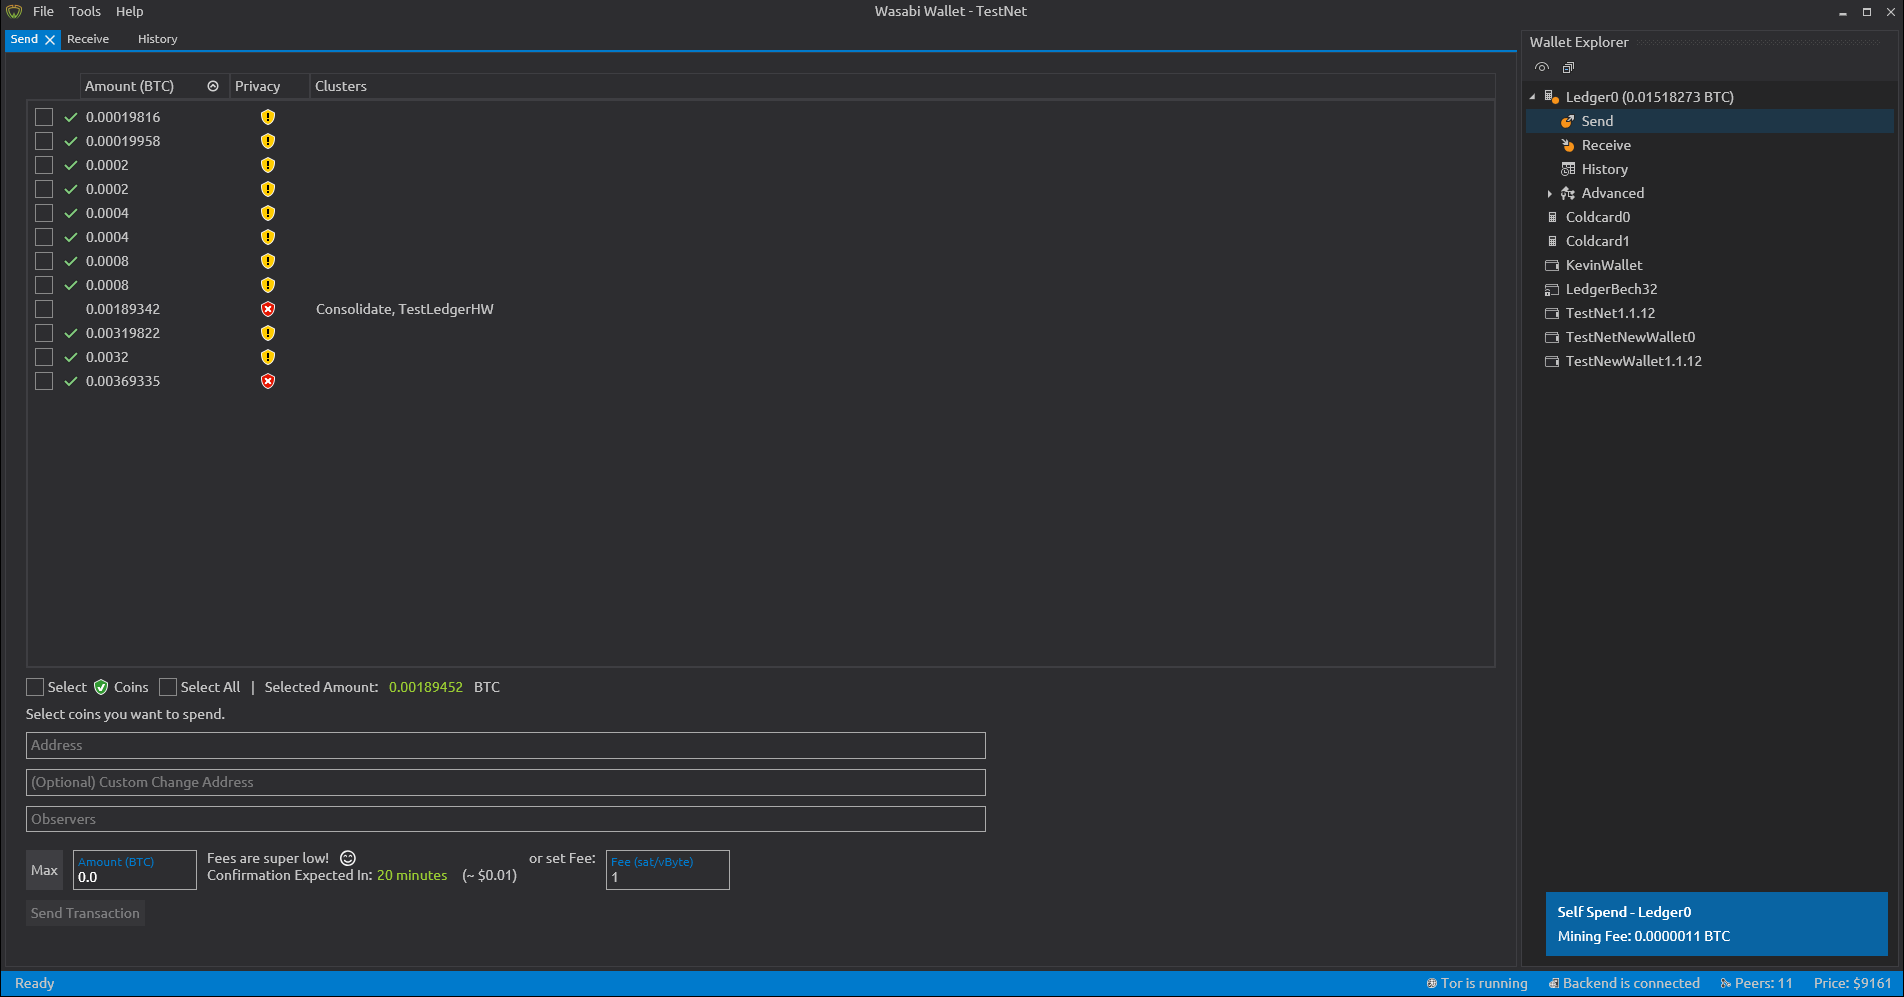1904x997 pixels.
Task: Click the Wasabi Wallet logo icon
Action: [14, 12]
